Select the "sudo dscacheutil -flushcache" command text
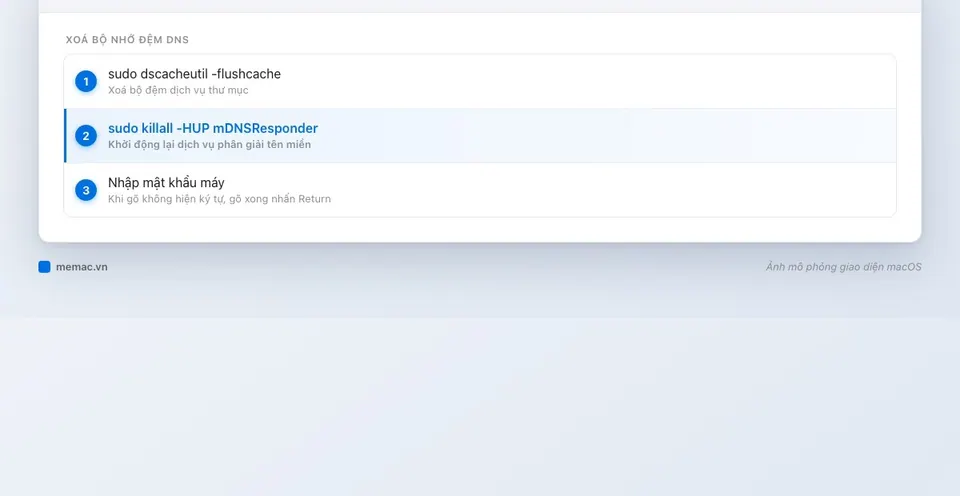Image resolution: width=960 pixels, height=496 pixels. coord(194,74)
